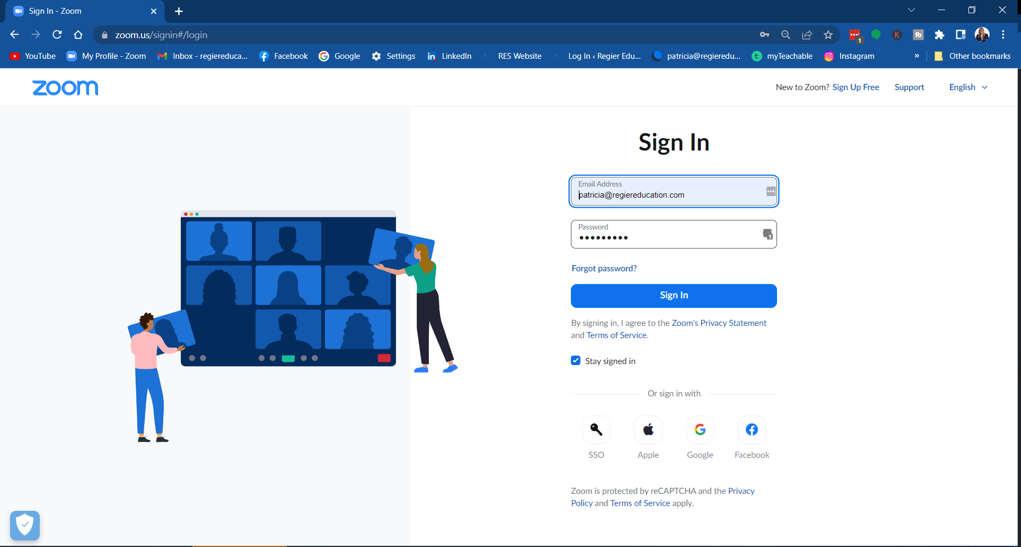Open the Settings bookmark
The image size is (1021, 547).
(x=393, y=56)
